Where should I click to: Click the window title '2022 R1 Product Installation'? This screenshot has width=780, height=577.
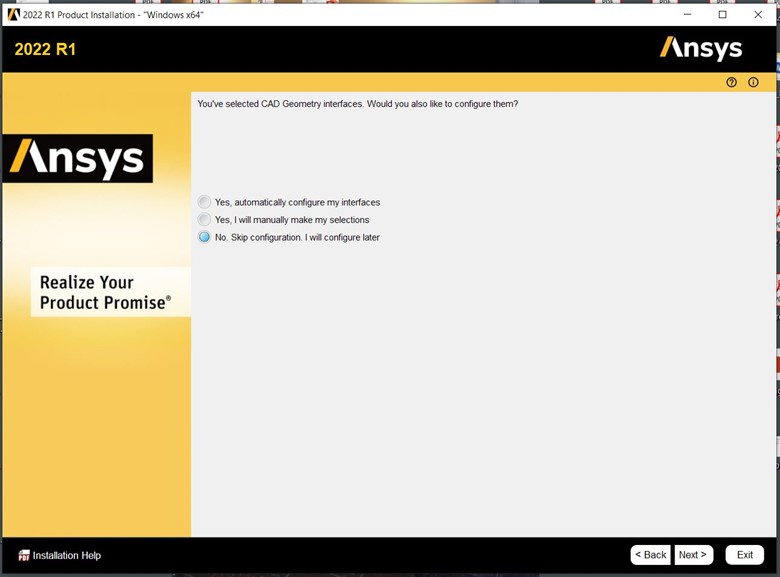[x=113, y=15]
